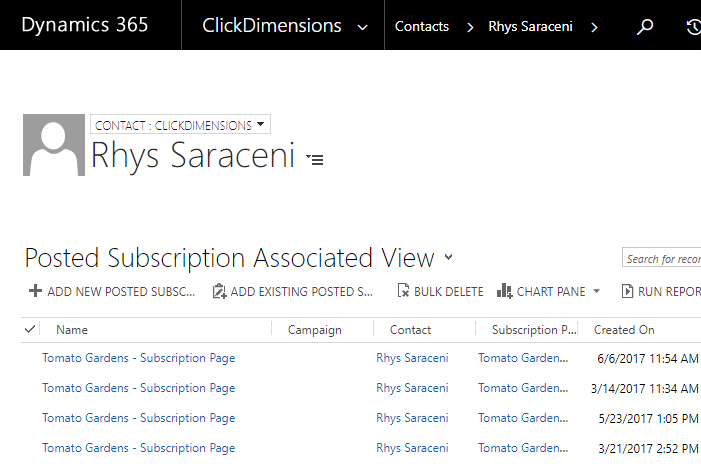Click the Add Existing Posted Subscription icon
Screen dimensions: 701x464
(219, 291)
